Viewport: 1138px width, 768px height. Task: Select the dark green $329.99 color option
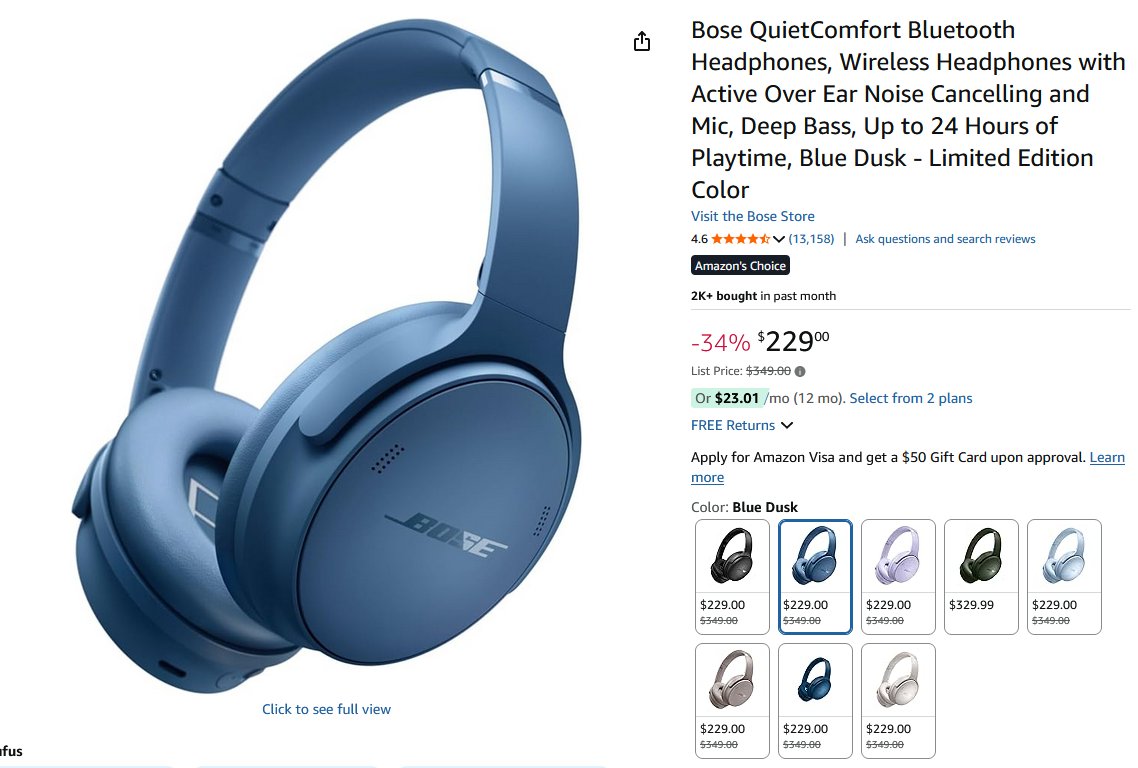(981, 576)
